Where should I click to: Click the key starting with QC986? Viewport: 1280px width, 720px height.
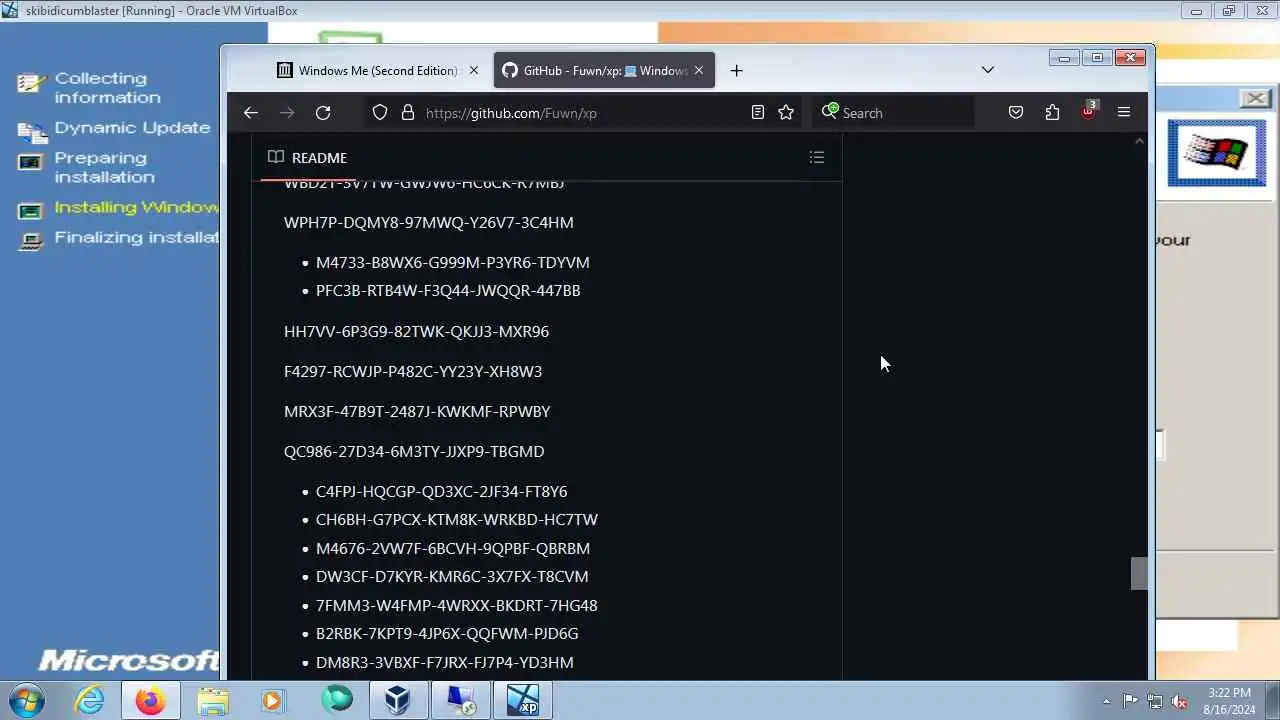(414, 451)
